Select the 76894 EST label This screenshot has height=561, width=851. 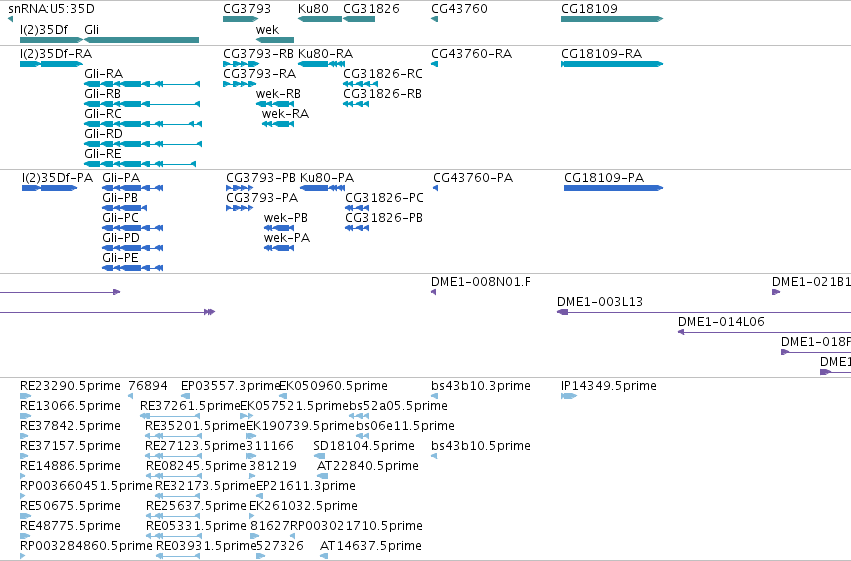(x=148, y=386)
